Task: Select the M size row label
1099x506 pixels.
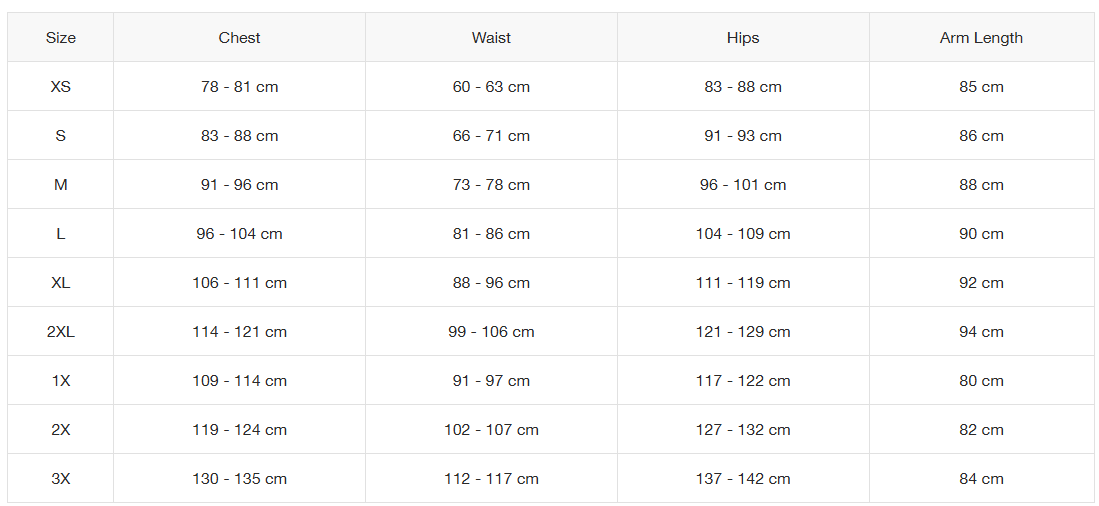Action: tap(60, 185)
